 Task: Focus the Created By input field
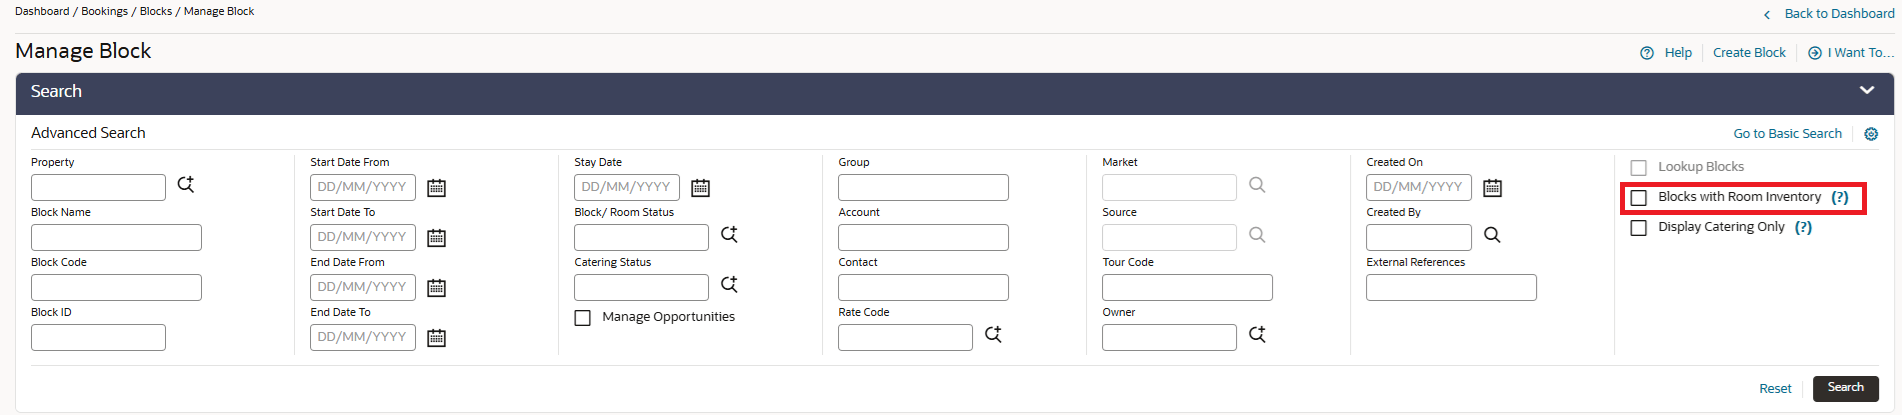(x=1419, y=238)
